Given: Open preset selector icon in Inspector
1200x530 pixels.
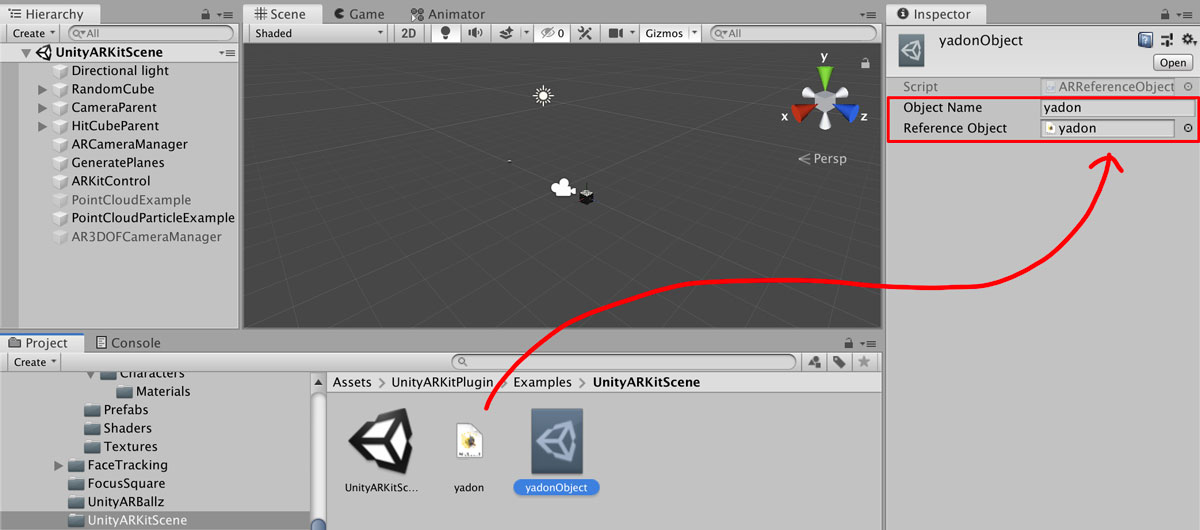Looking at the screenshot, I should tap(1167, 40).
